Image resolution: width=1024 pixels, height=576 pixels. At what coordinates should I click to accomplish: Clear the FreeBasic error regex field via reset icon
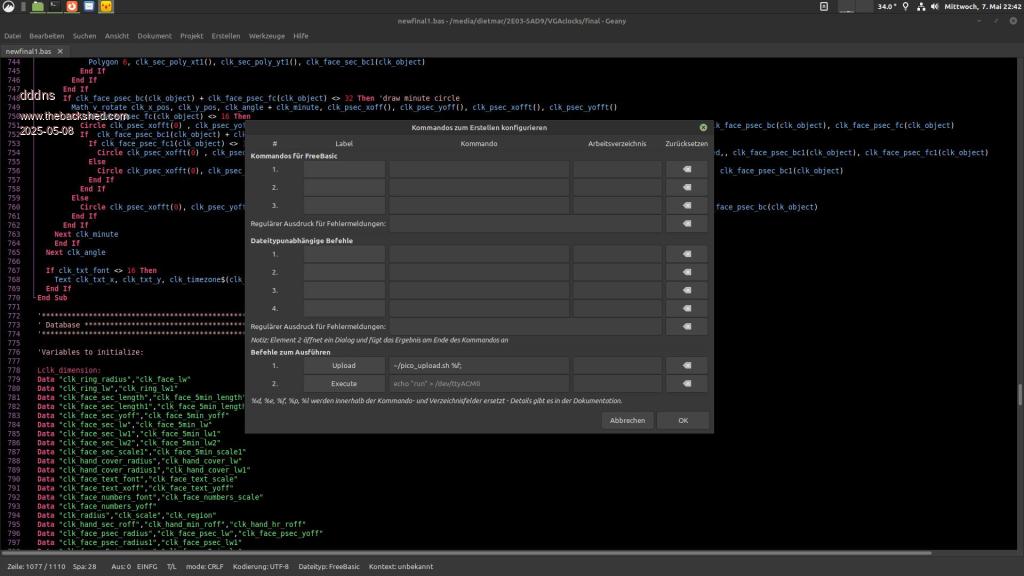coord(687,223)
